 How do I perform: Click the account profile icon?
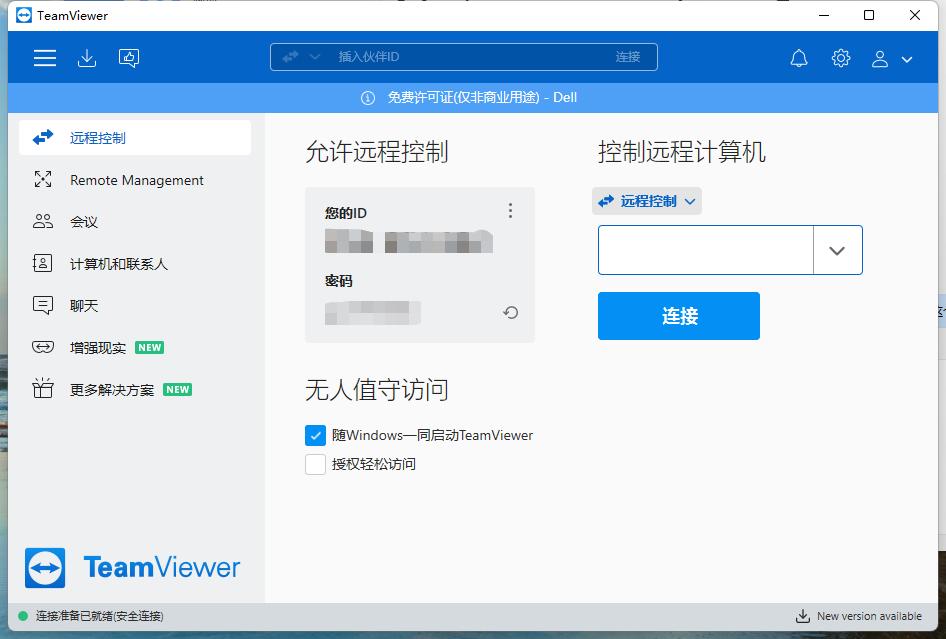tap(880, 58)
